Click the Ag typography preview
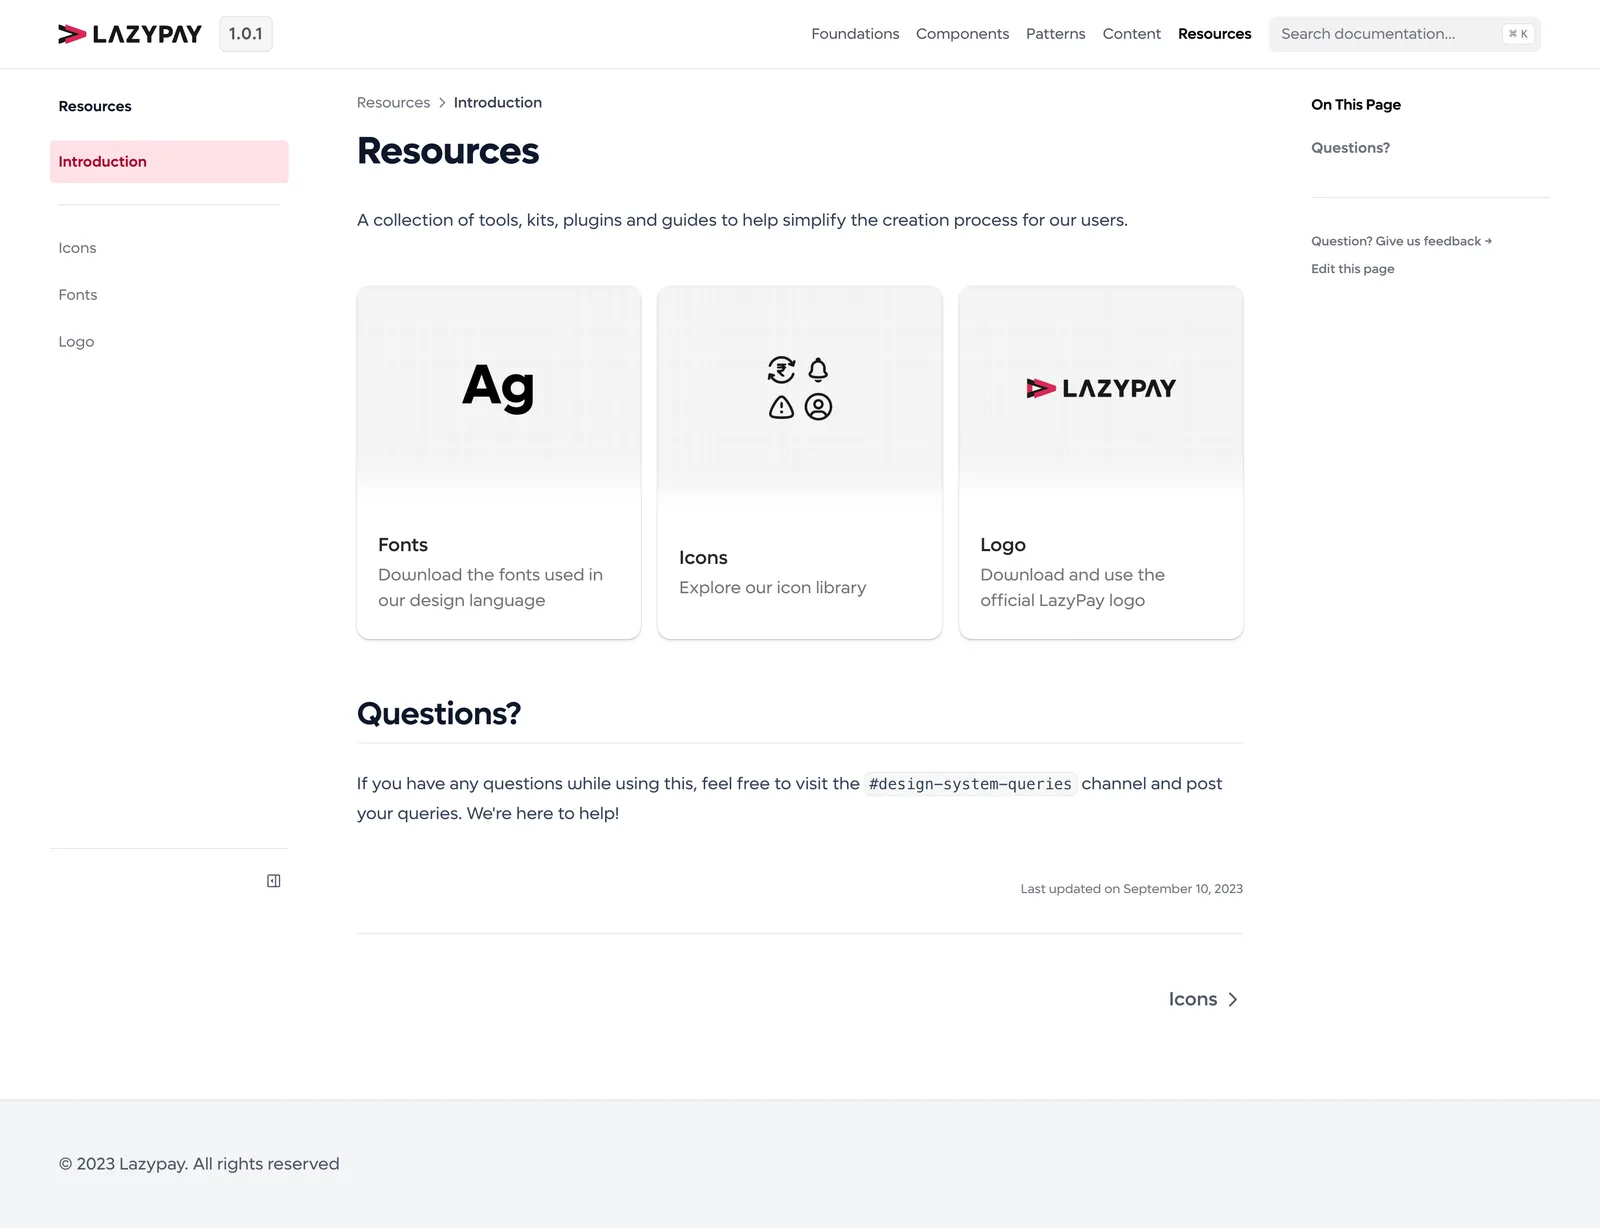The image size is (1600, 1228). tap(498, 387)
